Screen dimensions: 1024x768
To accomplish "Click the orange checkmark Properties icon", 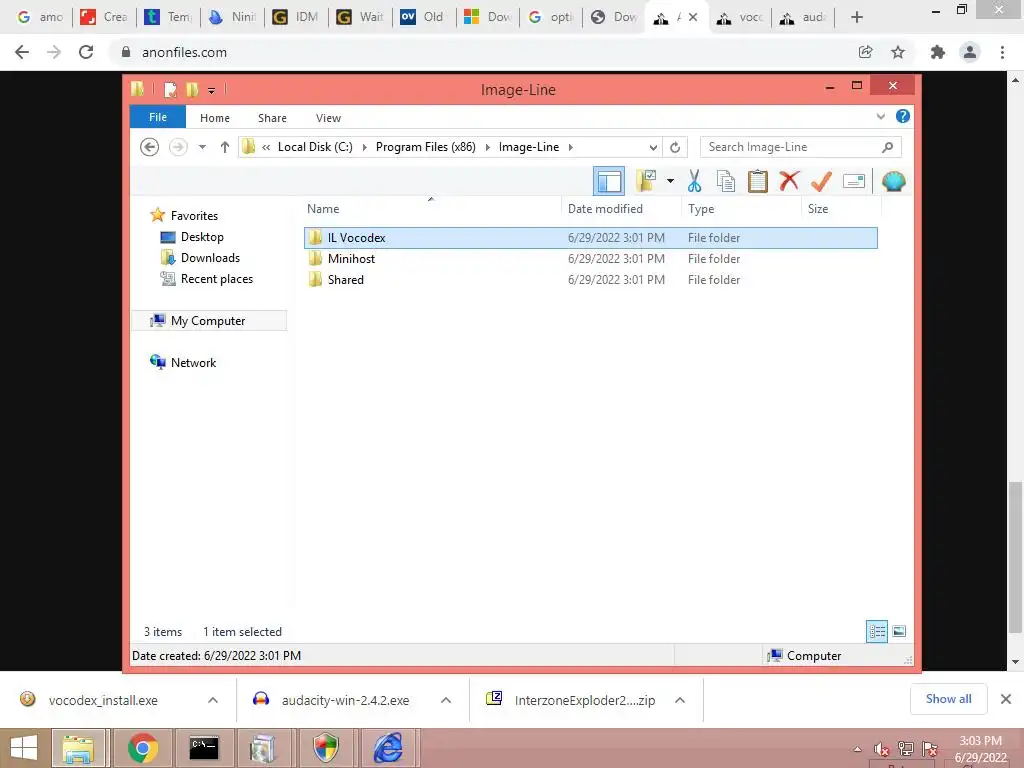I will point(821,181).
